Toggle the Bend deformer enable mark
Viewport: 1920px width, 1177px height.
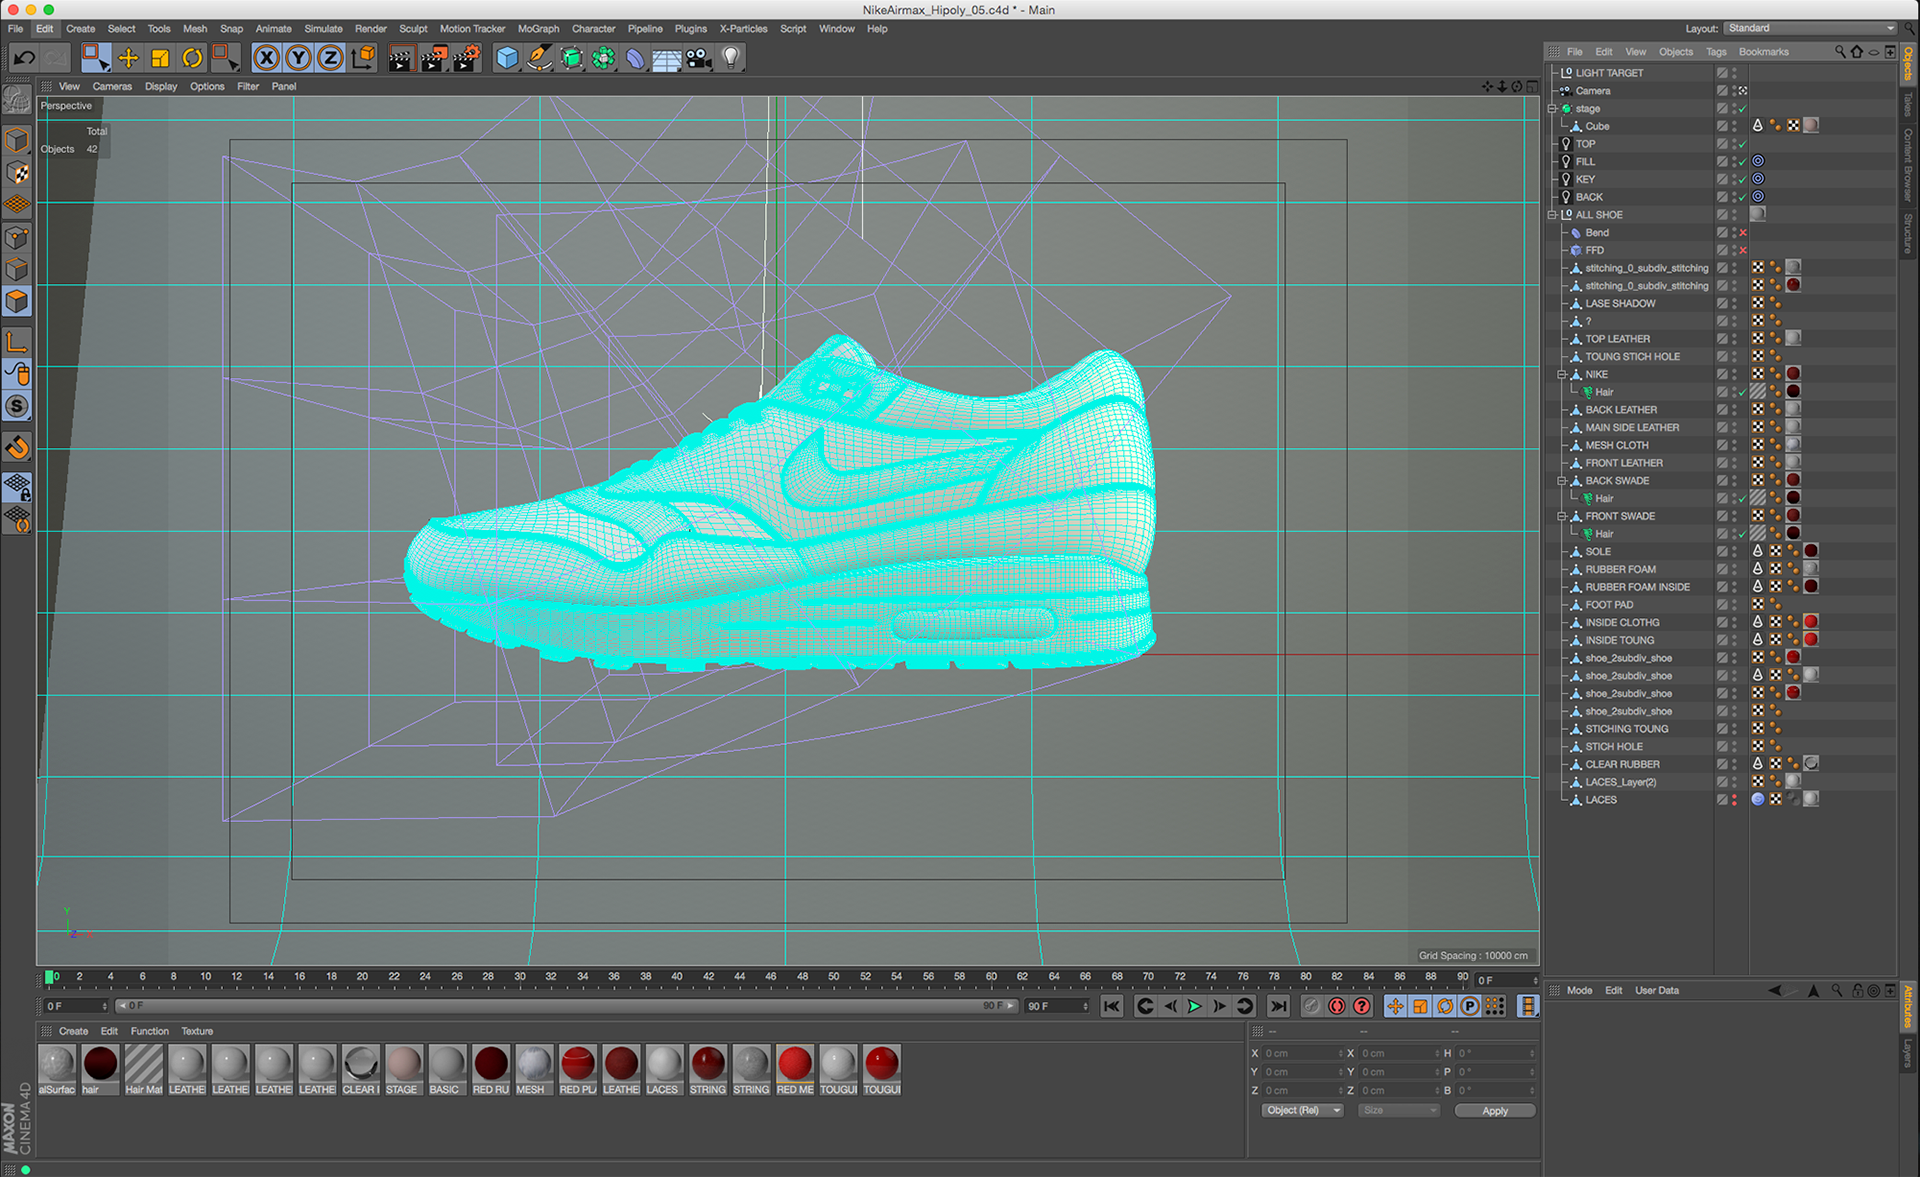(1743, 233)
